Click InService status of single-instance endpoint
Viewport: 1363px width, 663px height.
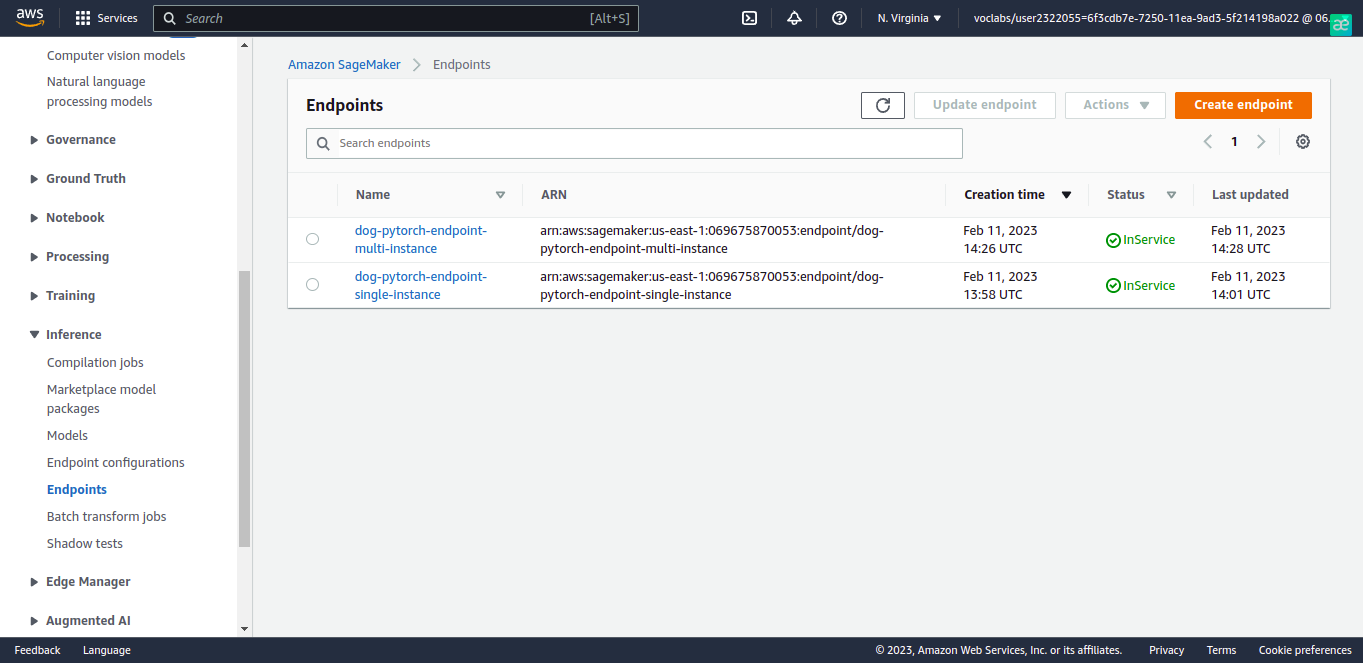pyautogui.click(x=1140, y=286)
